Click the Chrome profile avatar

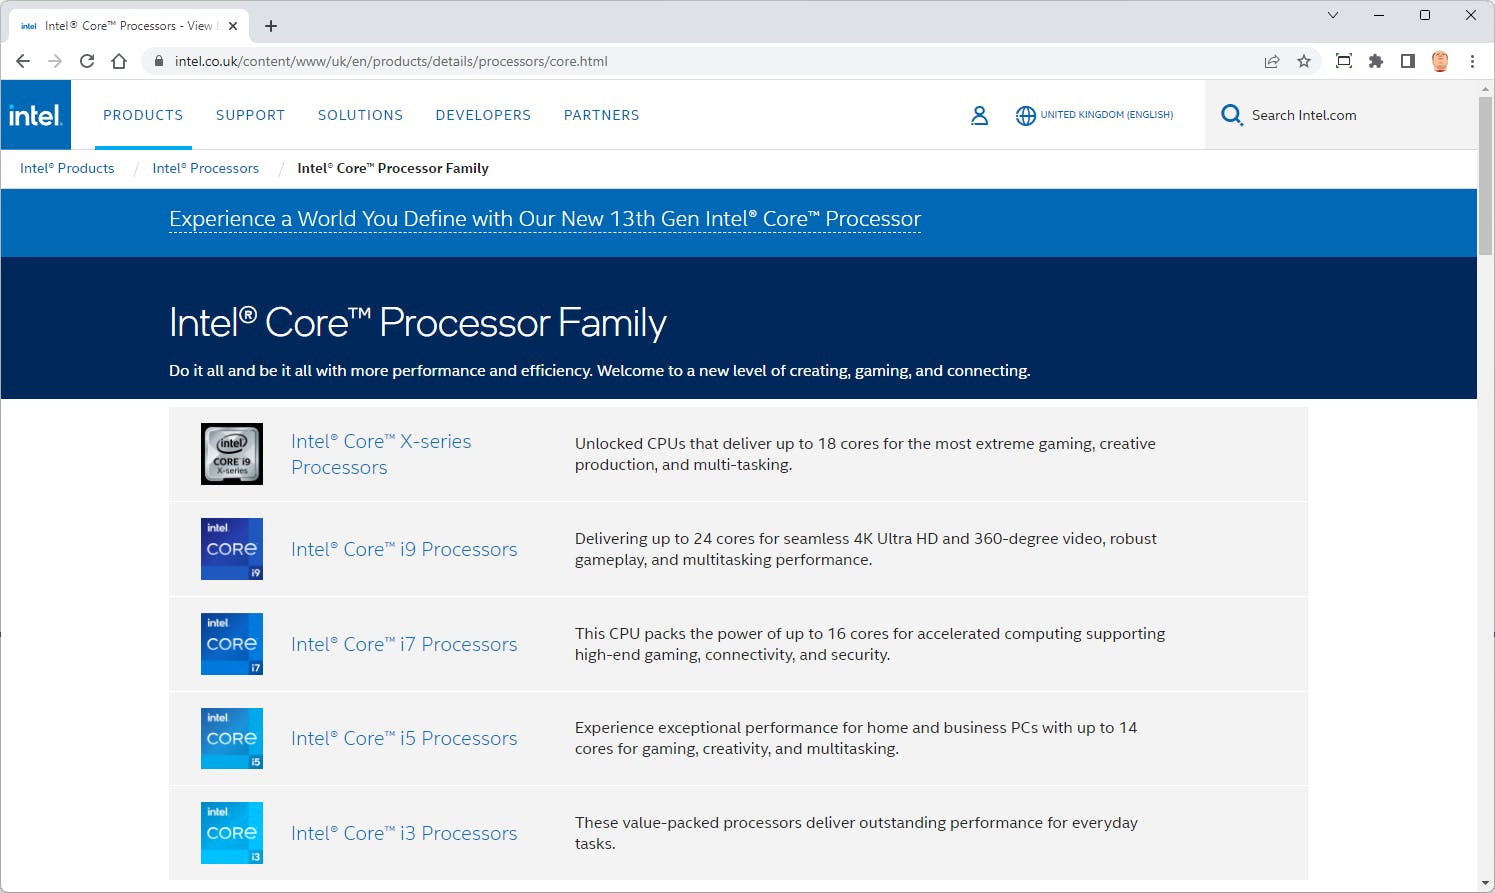click(x=1440, y=61)
